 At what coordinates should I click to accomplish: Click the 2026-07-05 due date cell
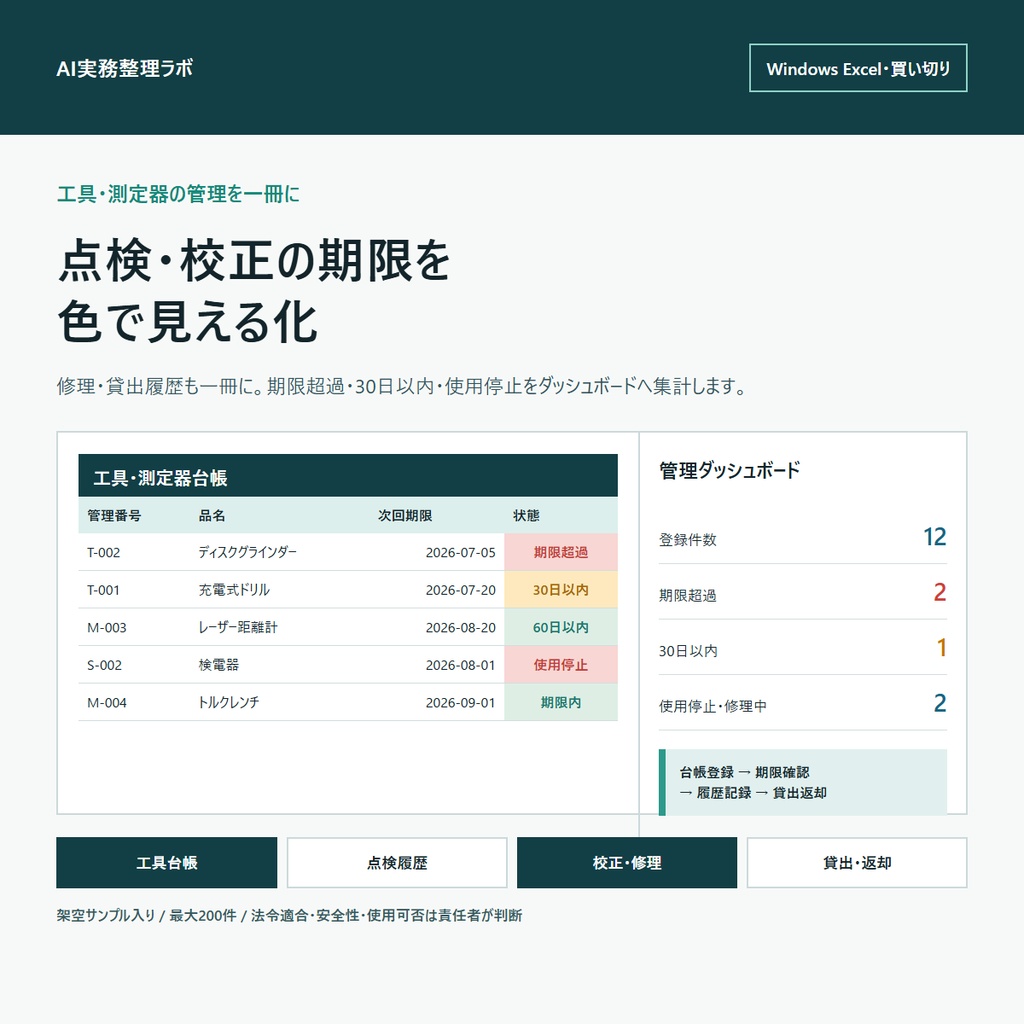click(460, 552)
